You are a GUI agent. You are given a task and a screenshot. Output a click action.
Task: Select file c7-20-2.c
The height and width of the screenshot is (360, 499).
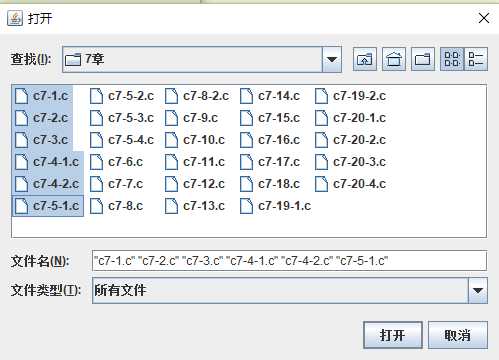tap(351, 140)
